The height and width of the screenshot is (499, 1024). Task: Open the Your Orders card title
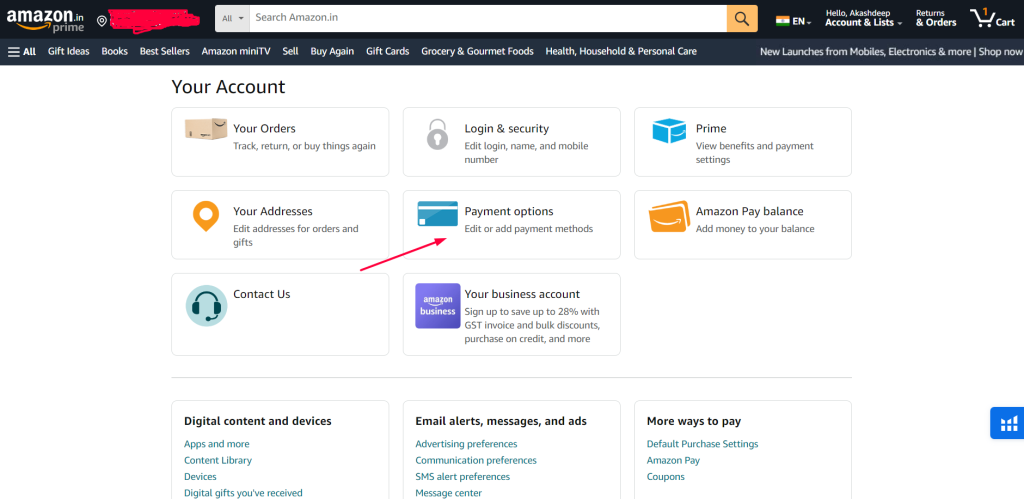(x=264, y=129)
